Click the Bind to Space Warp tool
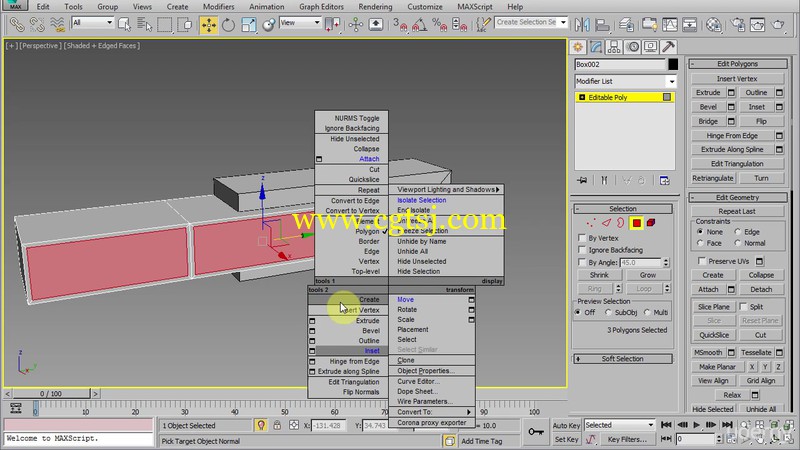 pyautogui.click(x=57, y=24)
